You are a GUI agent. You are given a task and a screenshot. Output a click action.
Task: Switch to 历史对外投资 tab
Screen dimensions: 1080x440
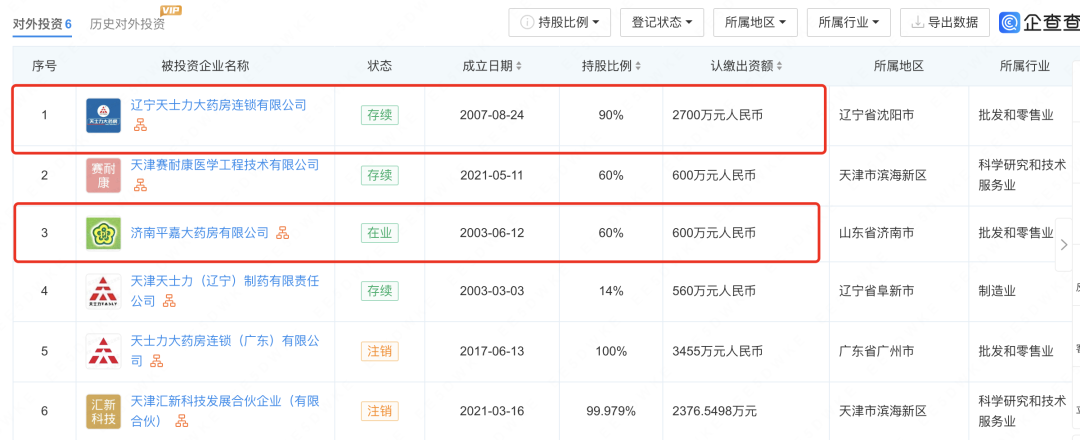tap(127, 23)
